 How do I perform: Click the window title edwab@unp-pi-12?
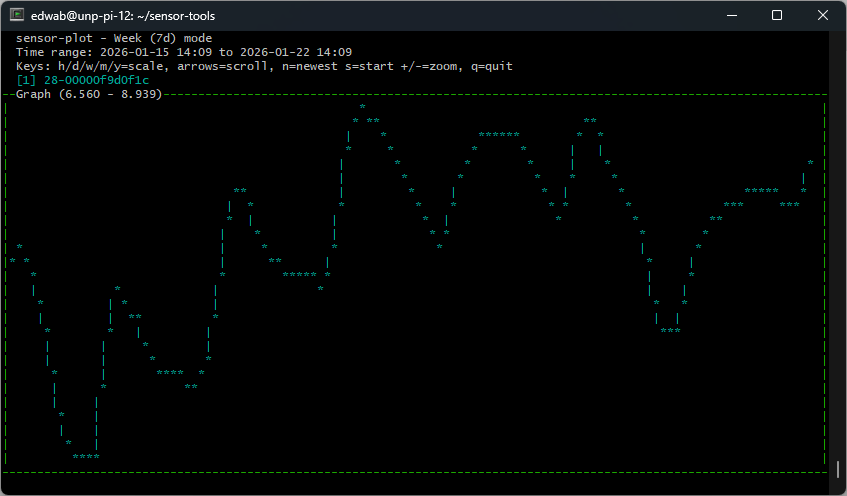123,16
